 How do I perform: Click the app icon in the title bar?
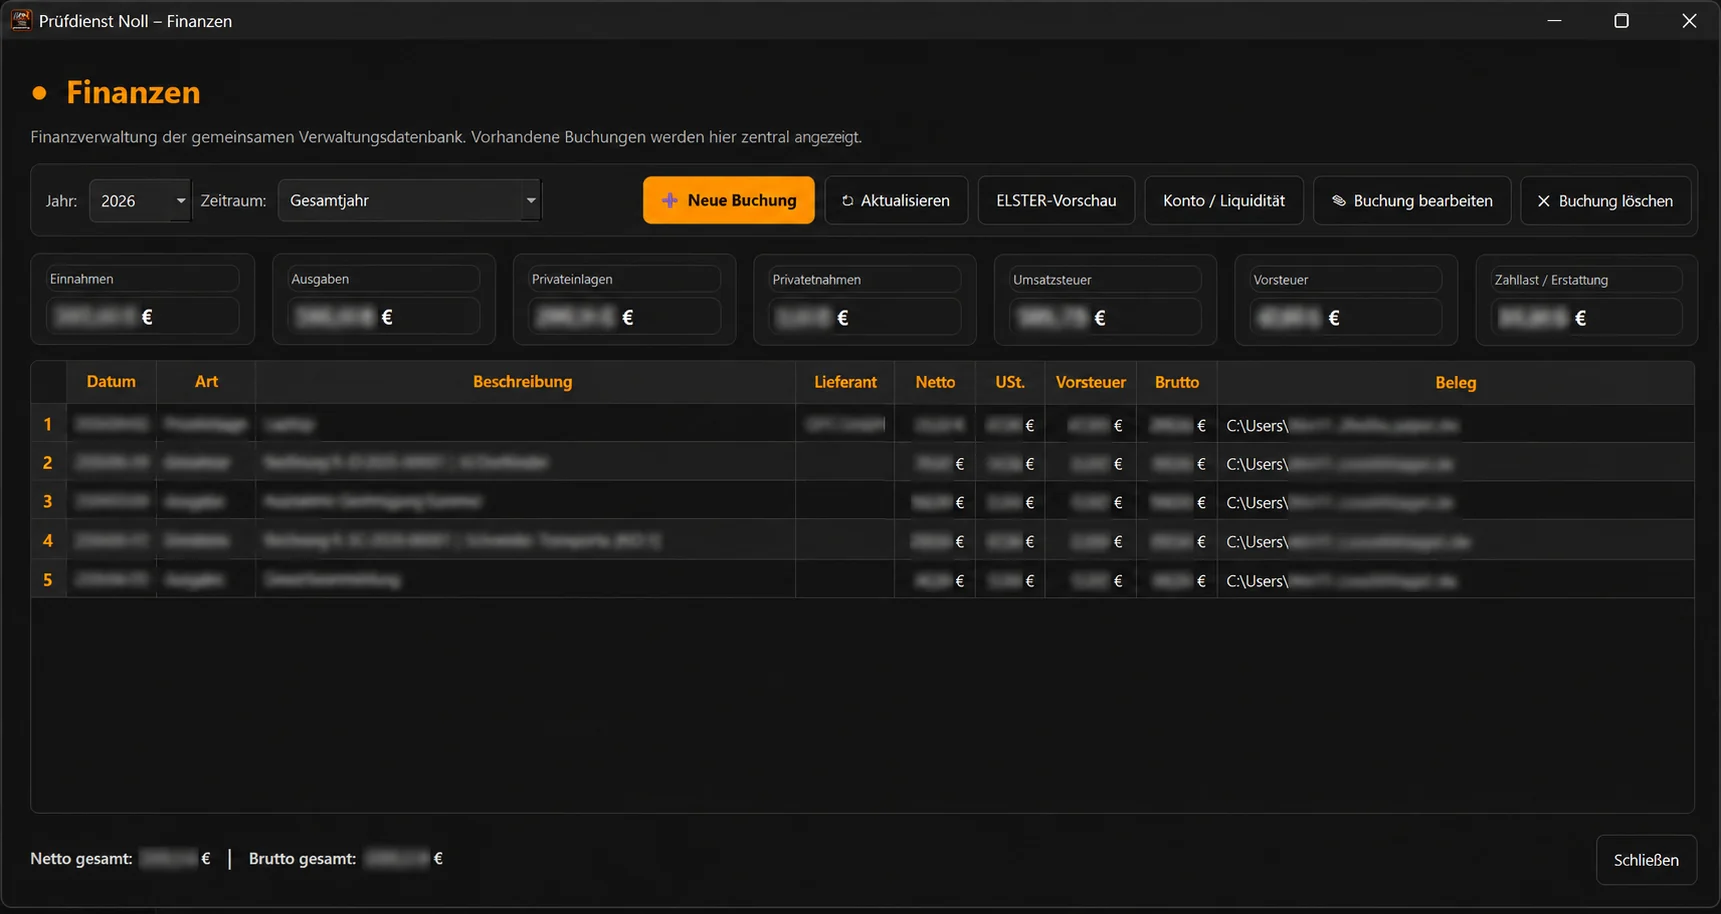[x=21, y=20]
